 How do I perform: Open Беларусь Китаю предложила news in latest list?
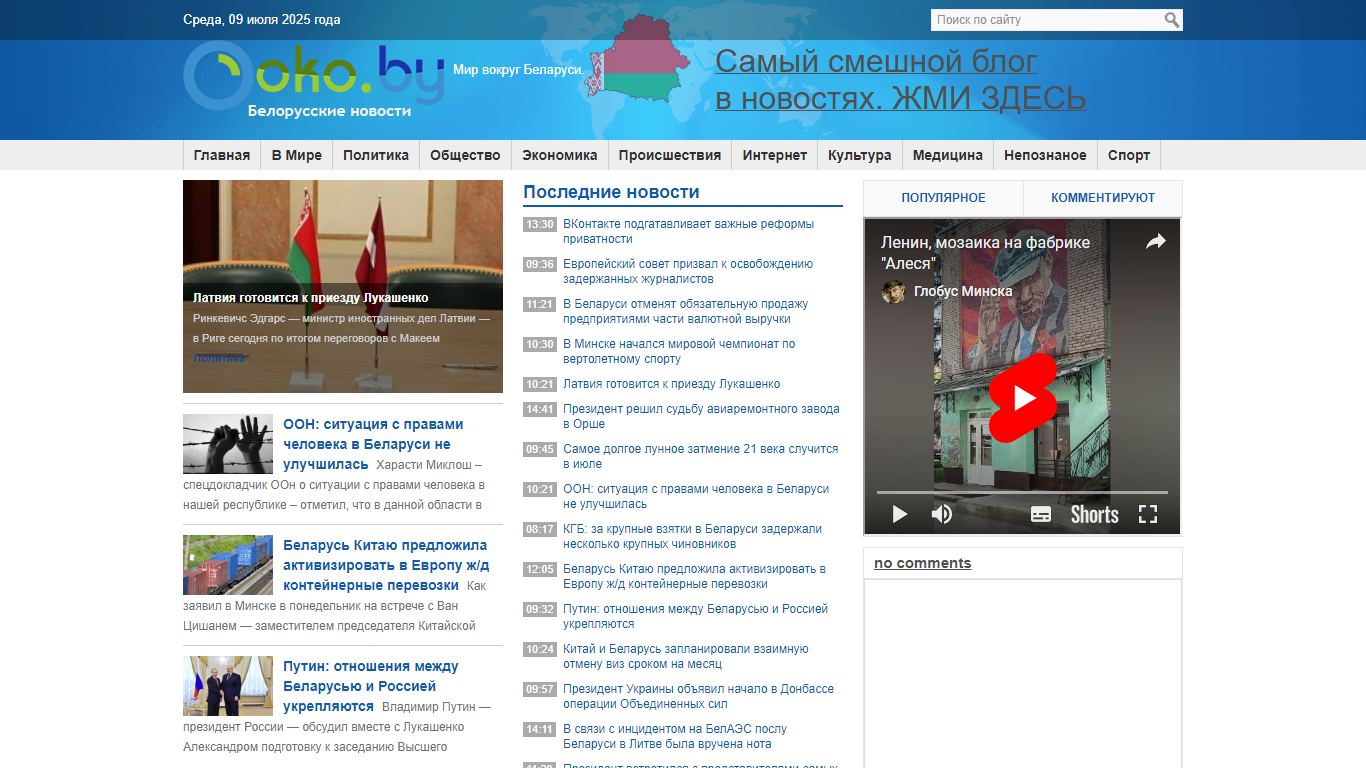694,577
